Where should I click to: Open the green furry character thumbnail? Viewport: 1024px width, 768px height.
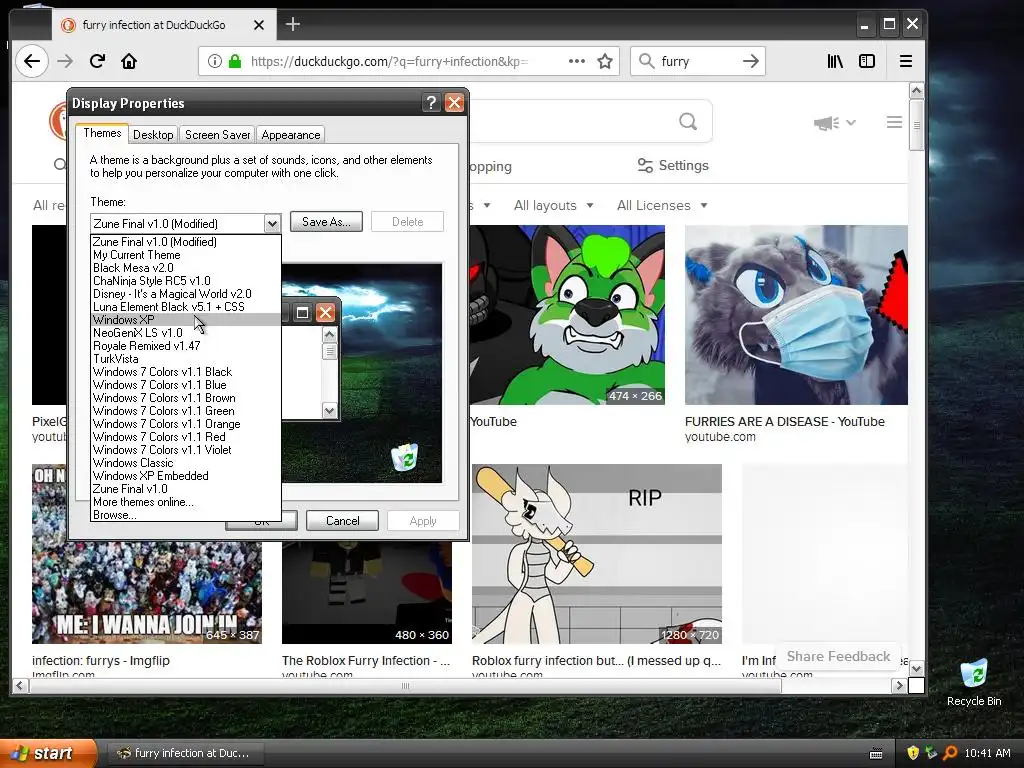[x=567, y=315]
